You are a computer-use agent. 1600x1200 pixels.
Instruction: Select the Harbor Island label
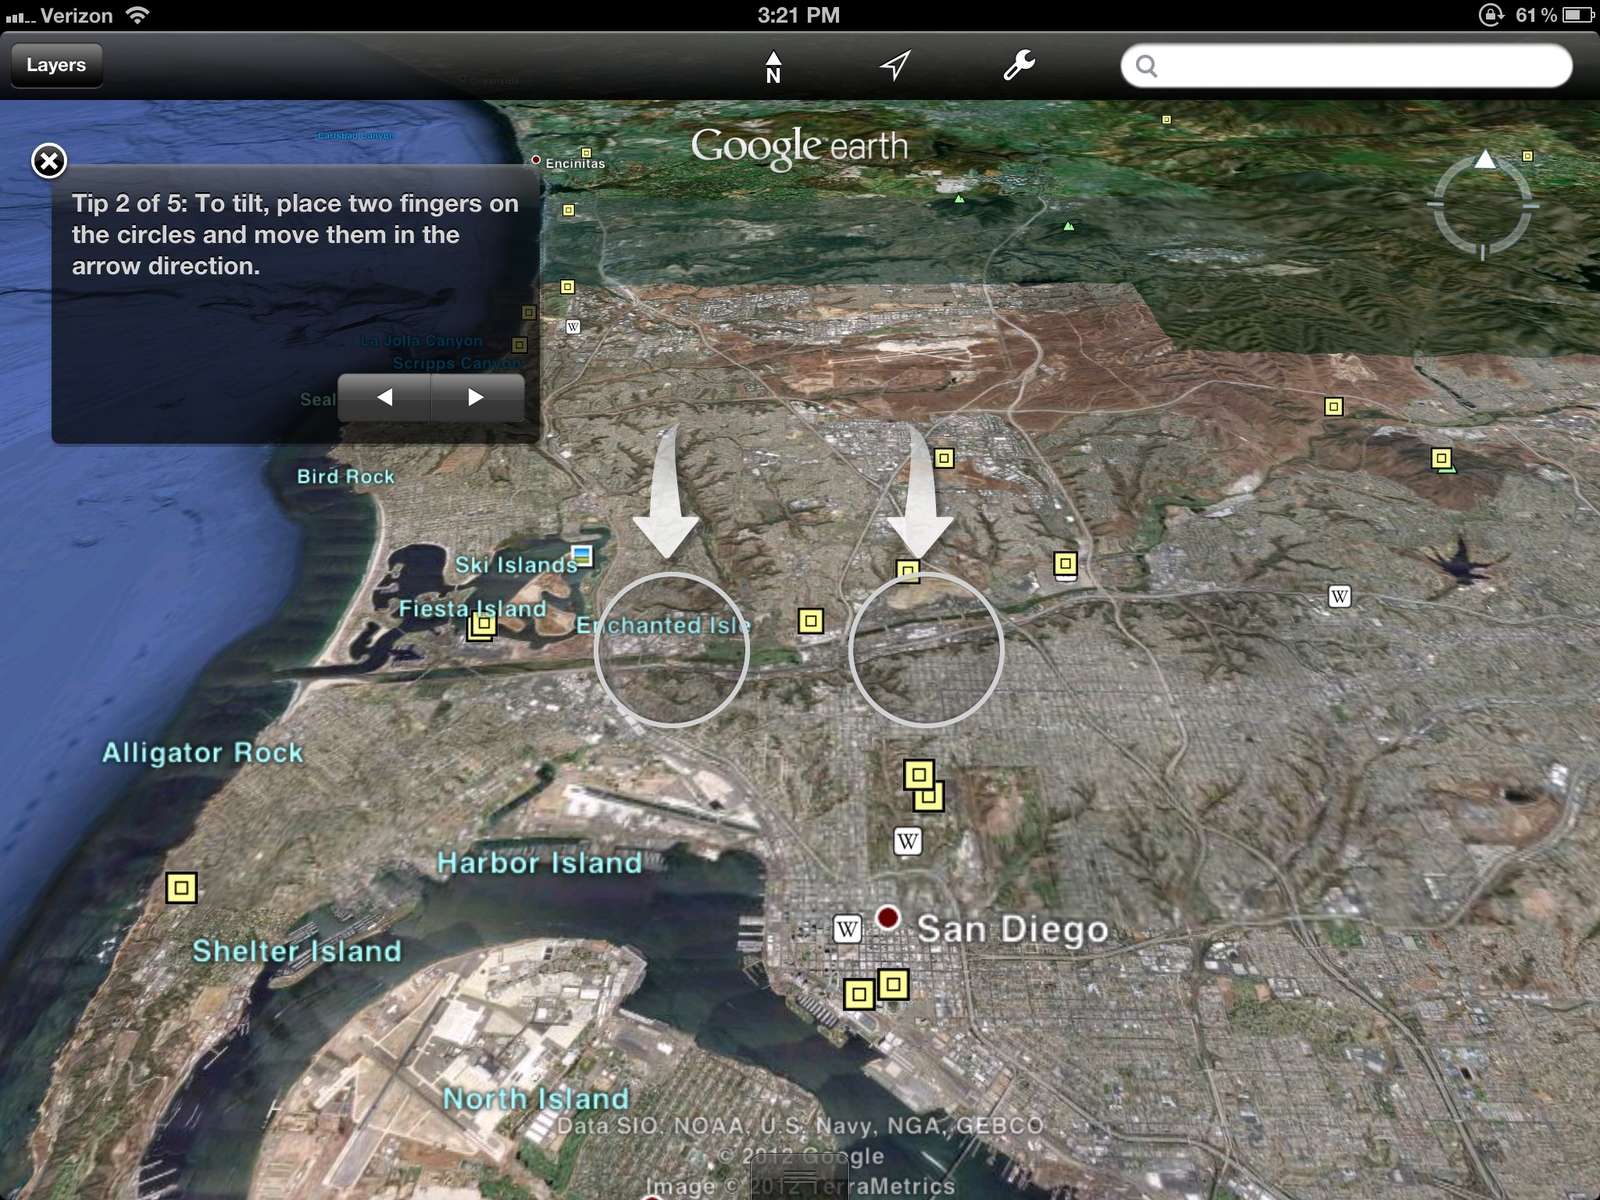[x=539, y=863]
